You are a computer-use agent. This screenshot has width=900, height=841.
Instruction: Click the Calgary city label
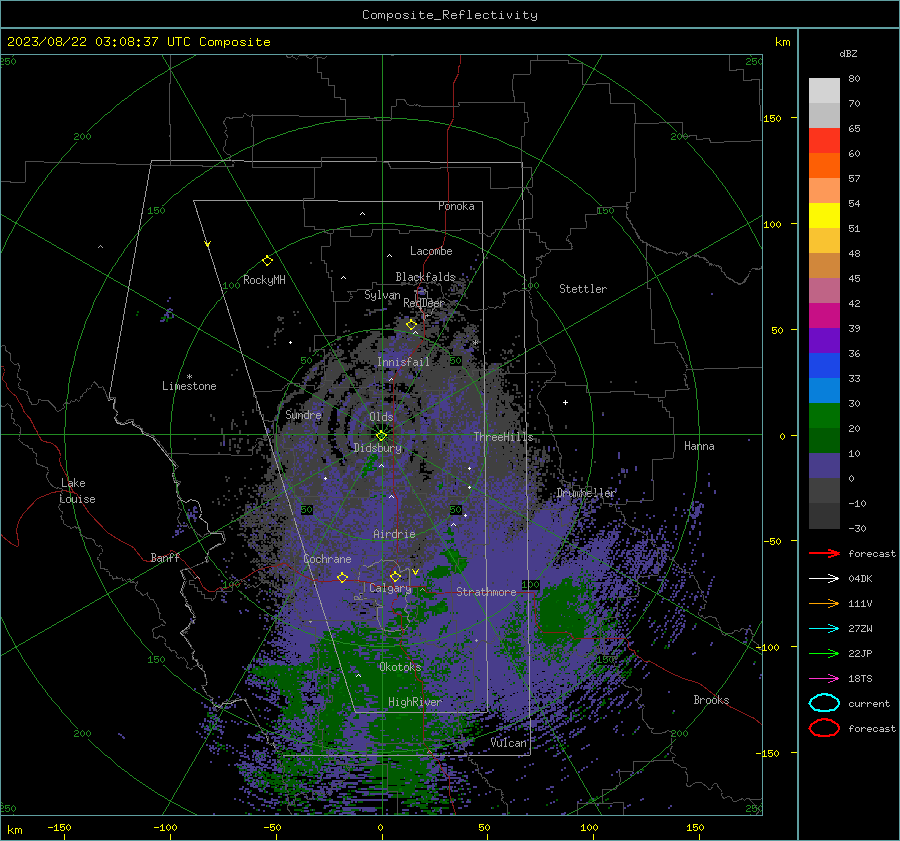(x=390, y=588)
